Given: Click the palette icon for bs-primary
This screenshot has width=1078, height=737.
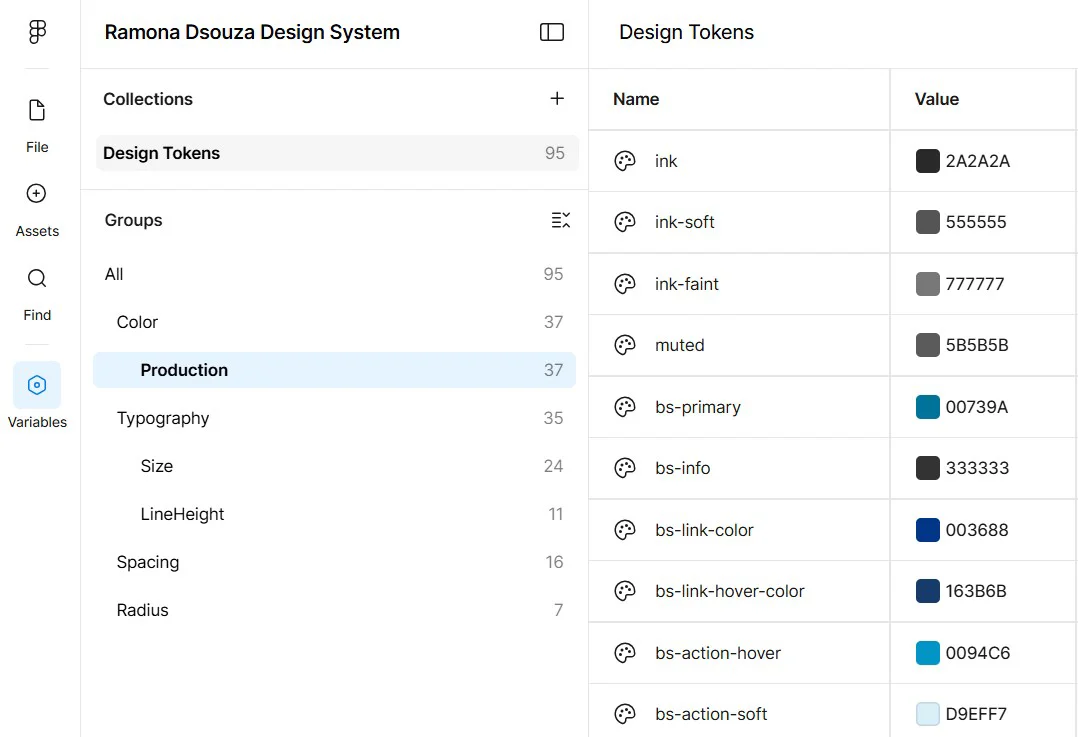Looking at the screenshot, I should (625, 407).
